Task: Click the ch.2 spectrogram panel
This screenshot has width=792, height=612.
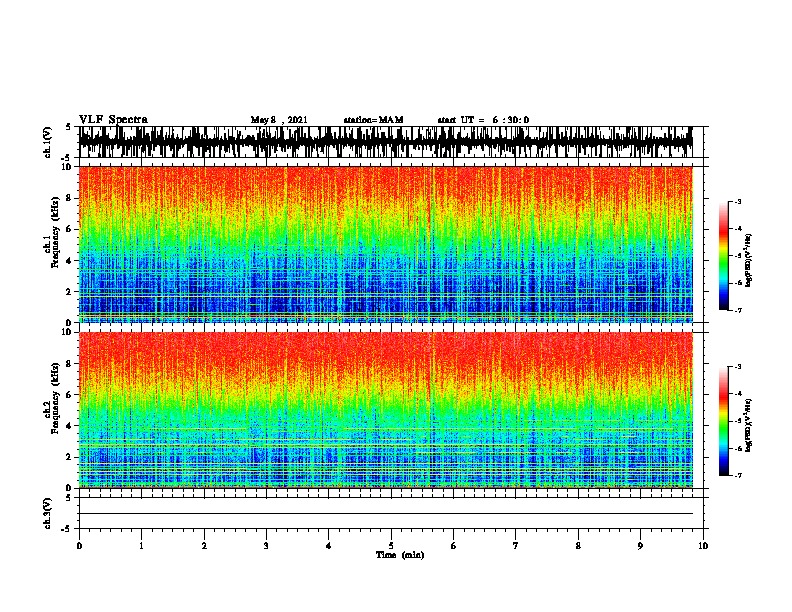Action: click(385, 410)
